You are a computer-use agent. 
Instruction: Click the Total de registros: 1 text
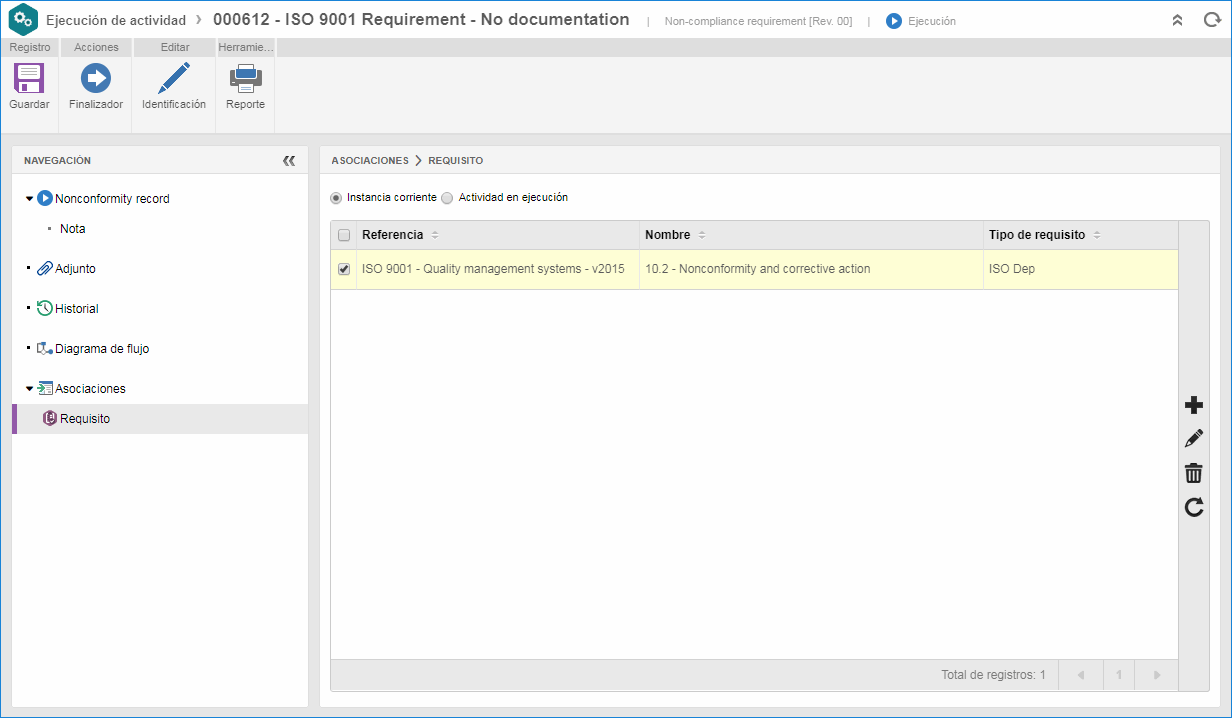[993, 675]
